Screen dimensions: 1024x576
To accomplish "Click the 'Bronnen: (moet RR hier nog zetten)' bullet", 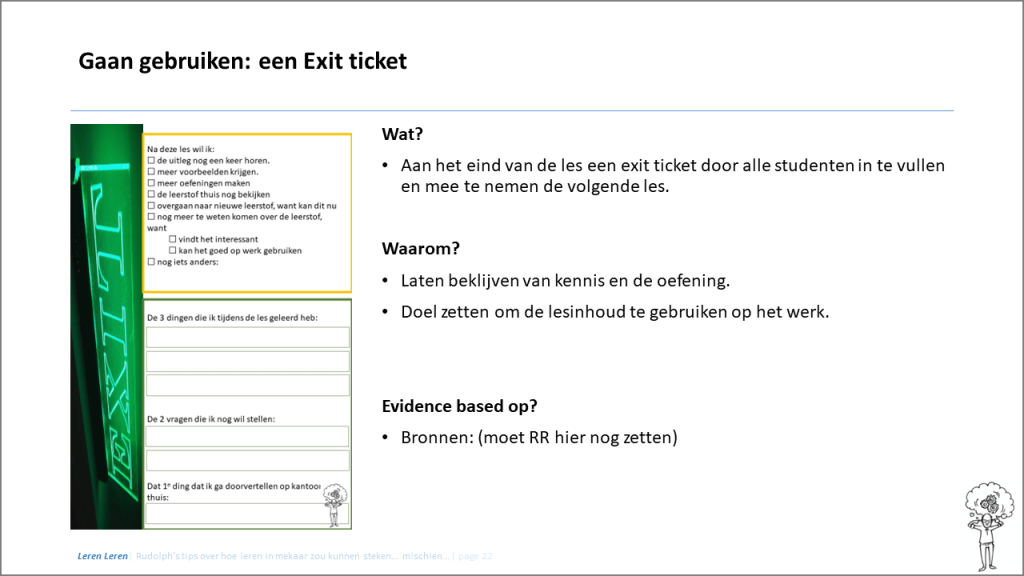I will 539,437.
